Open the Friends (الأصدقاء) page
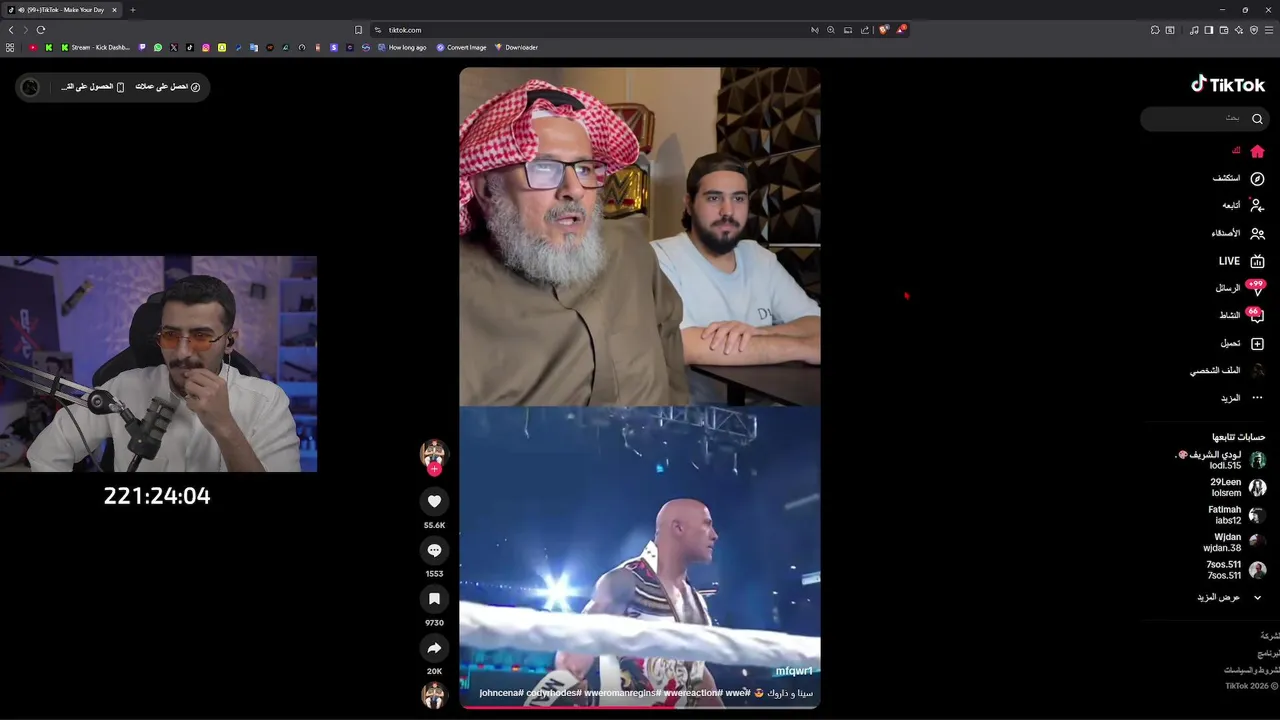 click(x=1238, y=233)
